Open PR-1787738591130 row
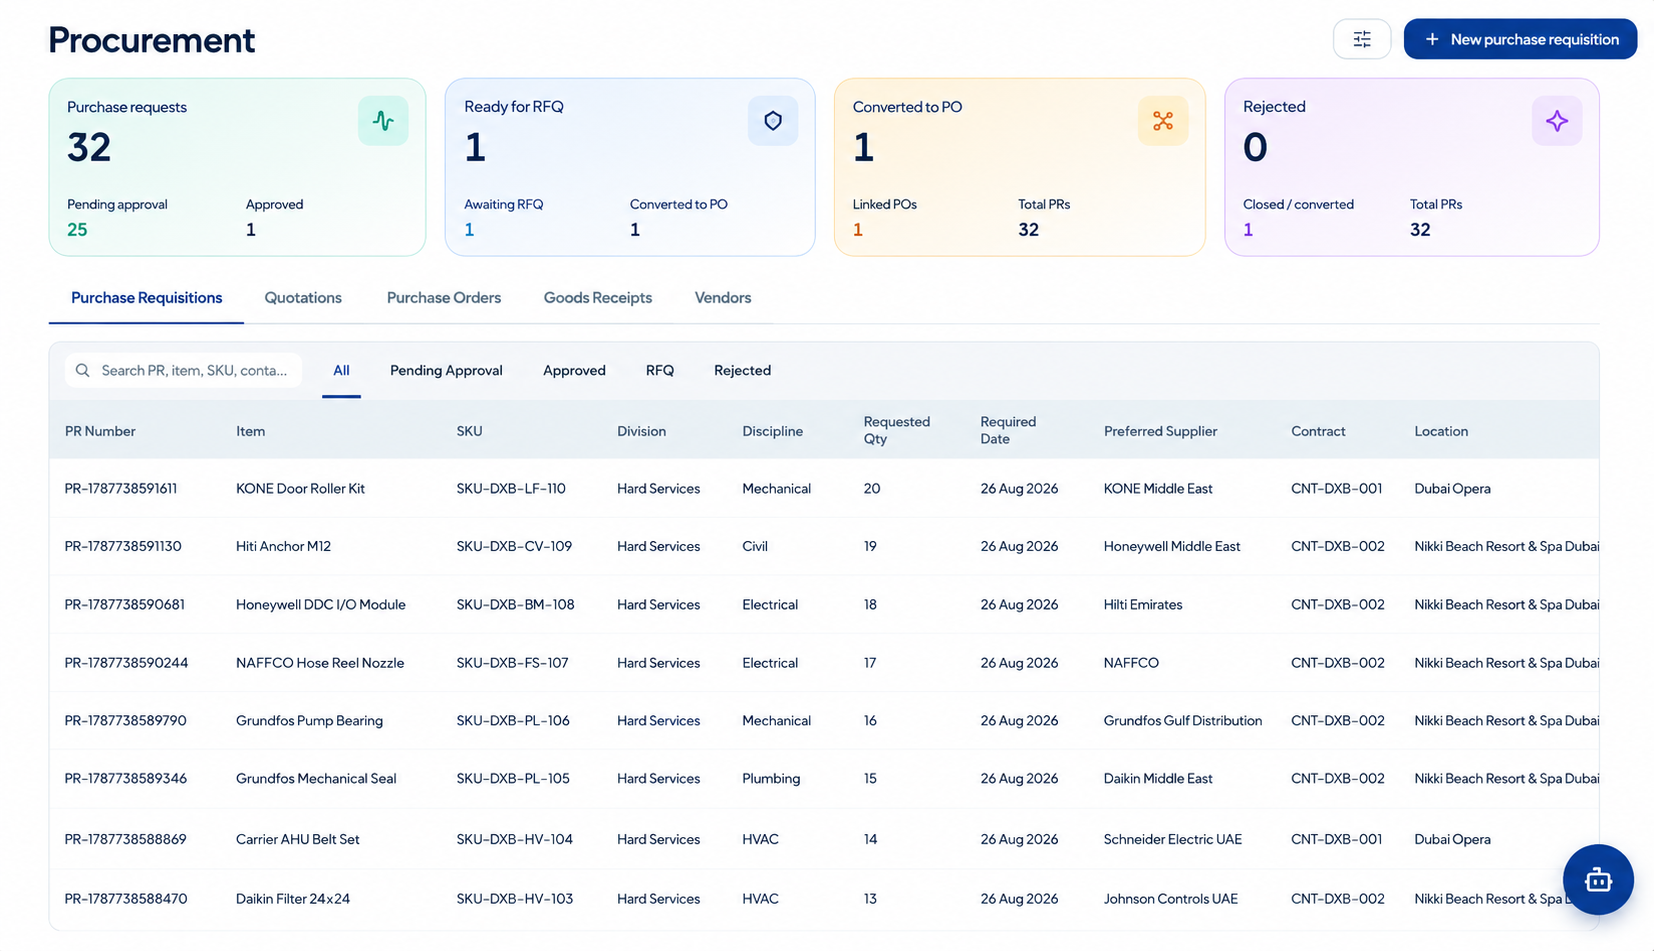This screenshot has height=951, width=1654. 824,546
